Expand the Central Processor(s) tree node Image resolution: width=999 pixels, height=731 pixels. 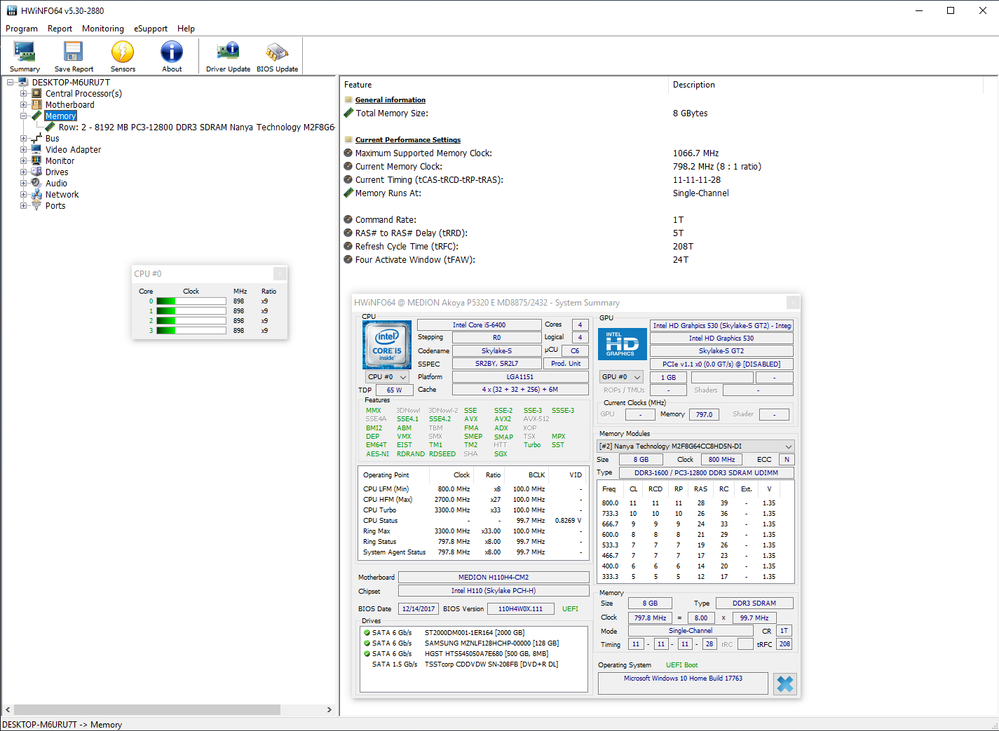pos(24,94)
